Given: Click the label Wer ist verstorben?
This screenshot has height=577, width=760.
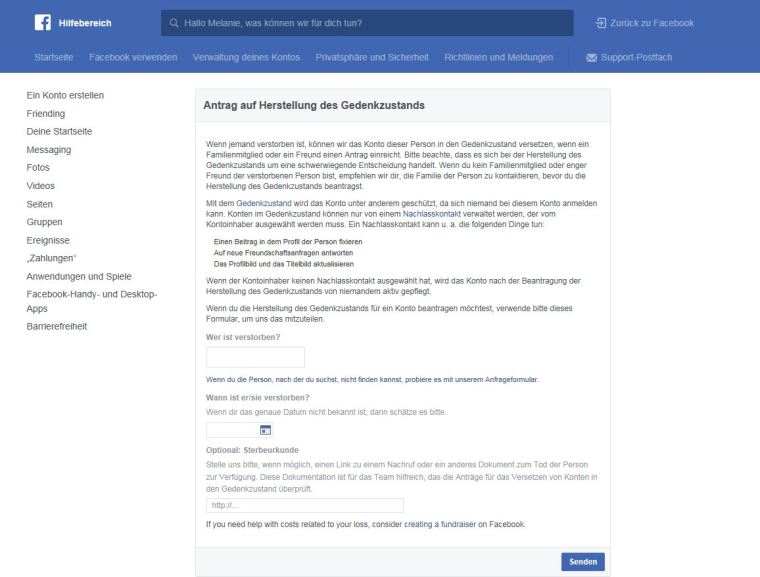Looking at the screenshot, I should [x=243, y=337].
